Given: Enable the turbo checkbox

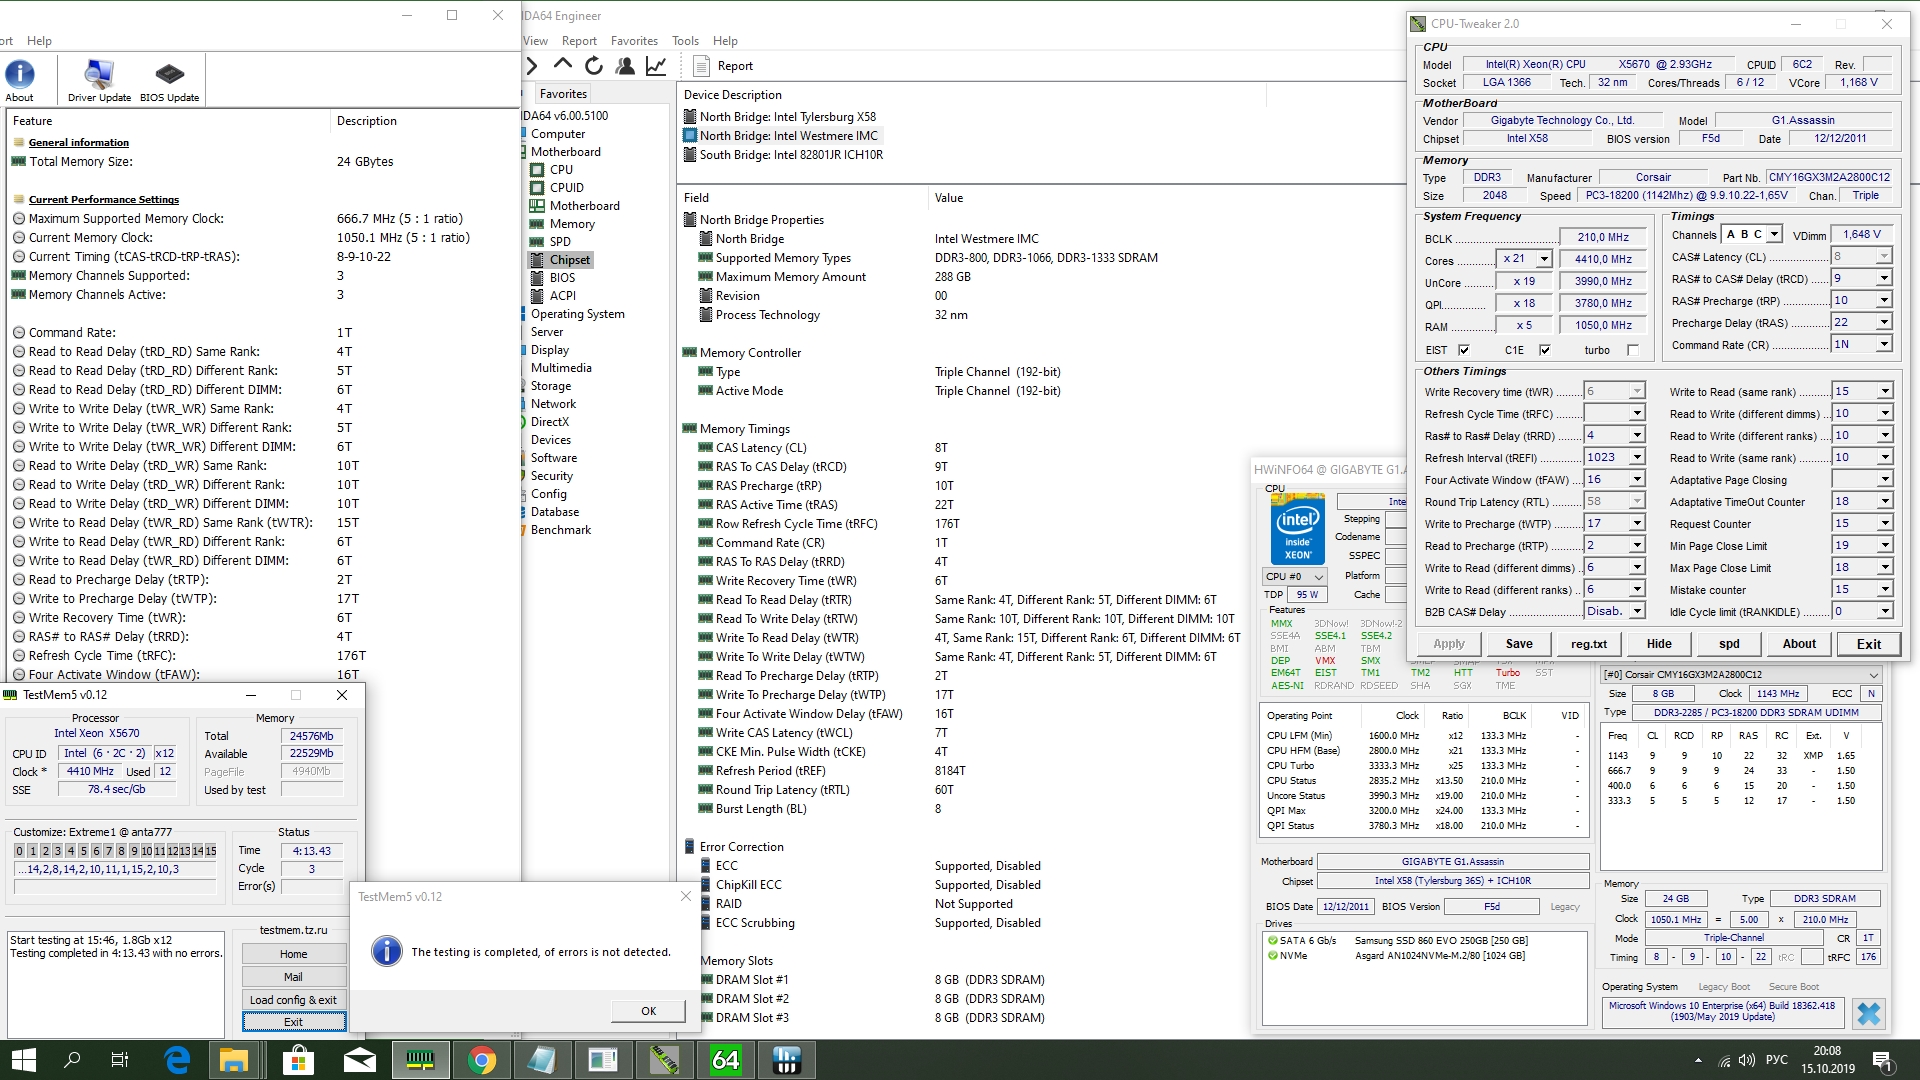Looking at the screenshot, I should tap(1632, 350).
